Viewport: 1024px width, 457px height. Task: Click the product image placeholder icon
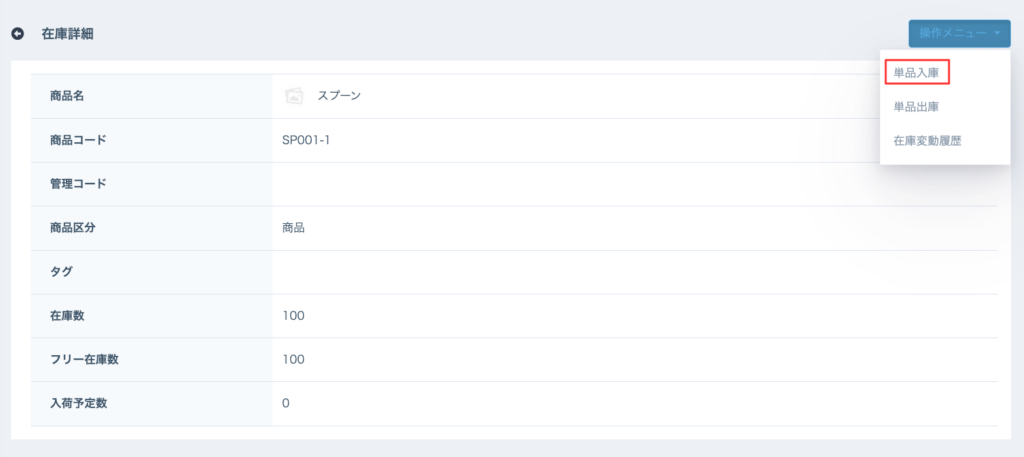[x=294, y=96]
